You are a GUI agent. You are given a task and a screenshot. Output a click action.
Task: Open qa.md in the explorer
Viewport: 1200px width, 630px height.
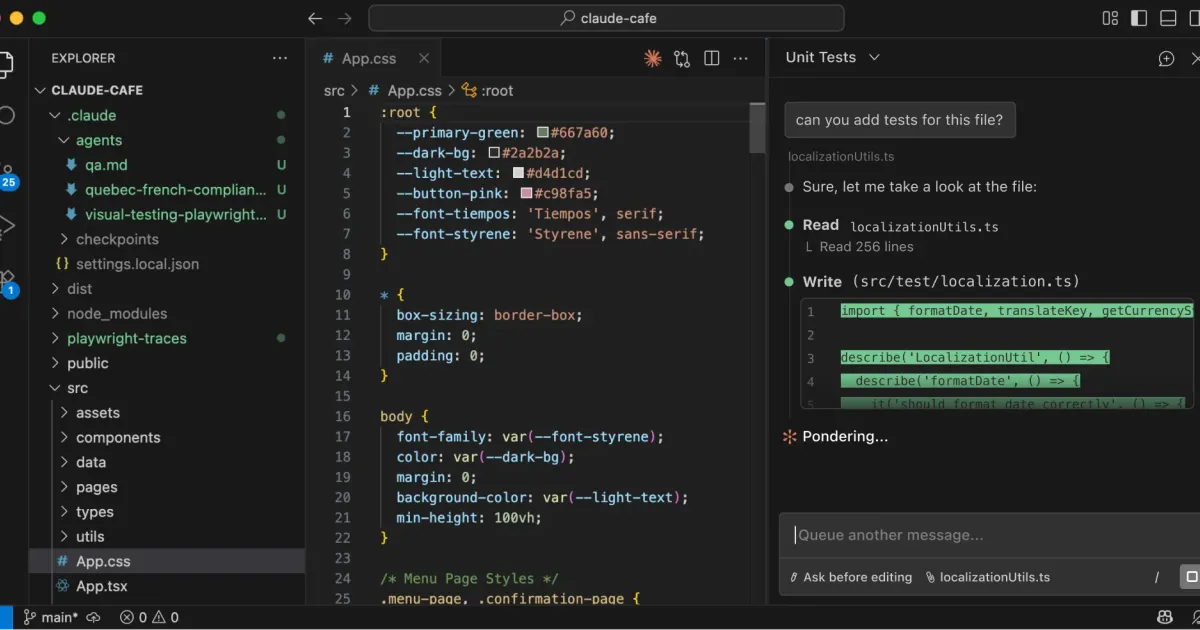tap(167, 165)
